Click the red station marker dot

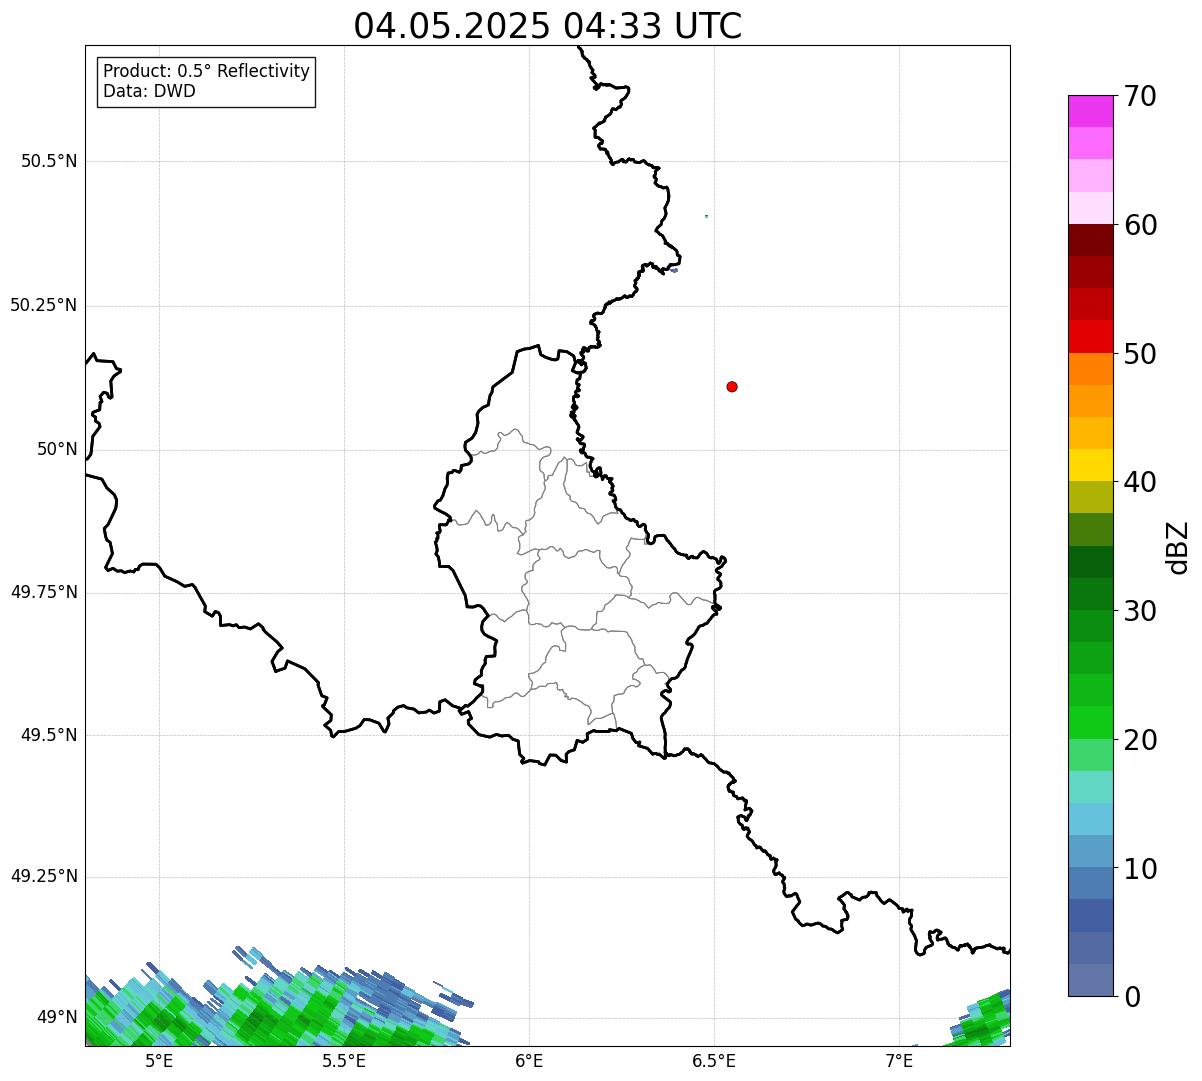click(732, 386)
